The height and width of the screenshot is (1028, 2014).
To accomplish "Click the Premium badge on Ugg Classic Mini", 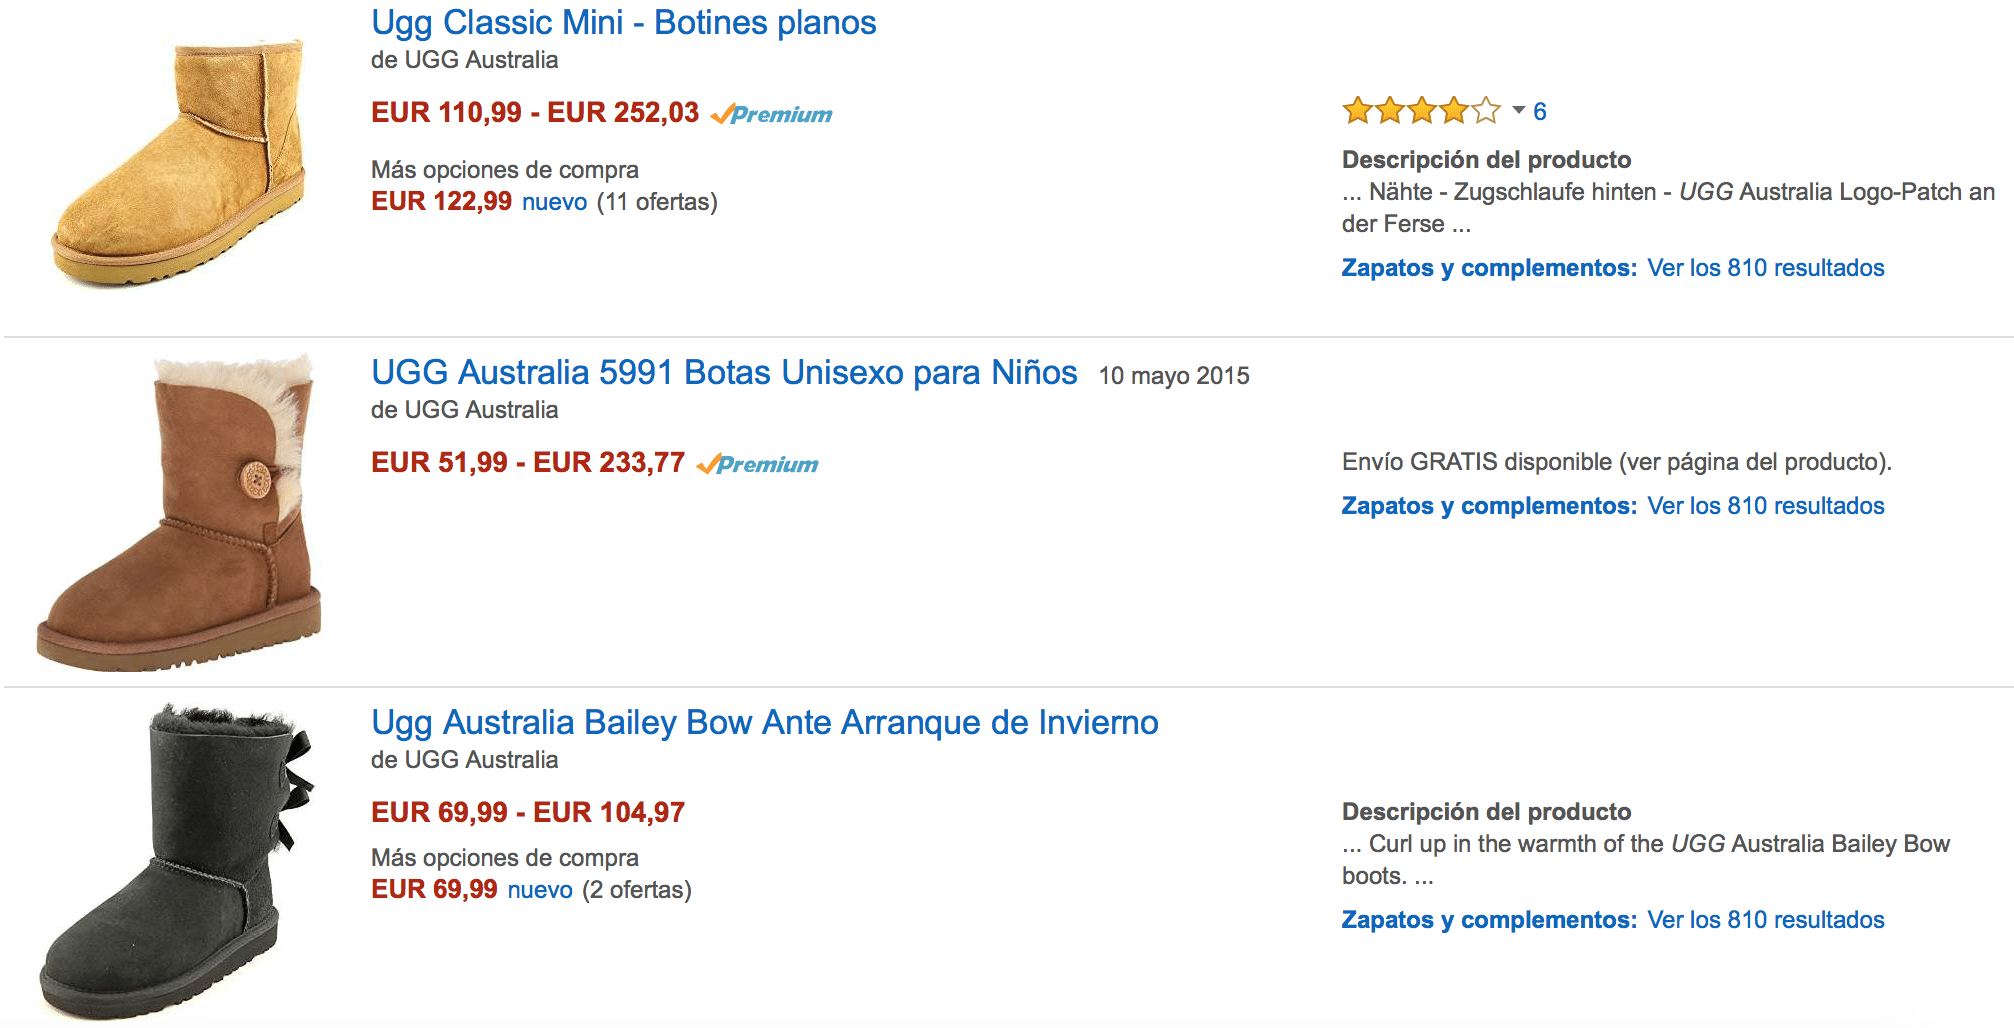I will pos(772,113).
